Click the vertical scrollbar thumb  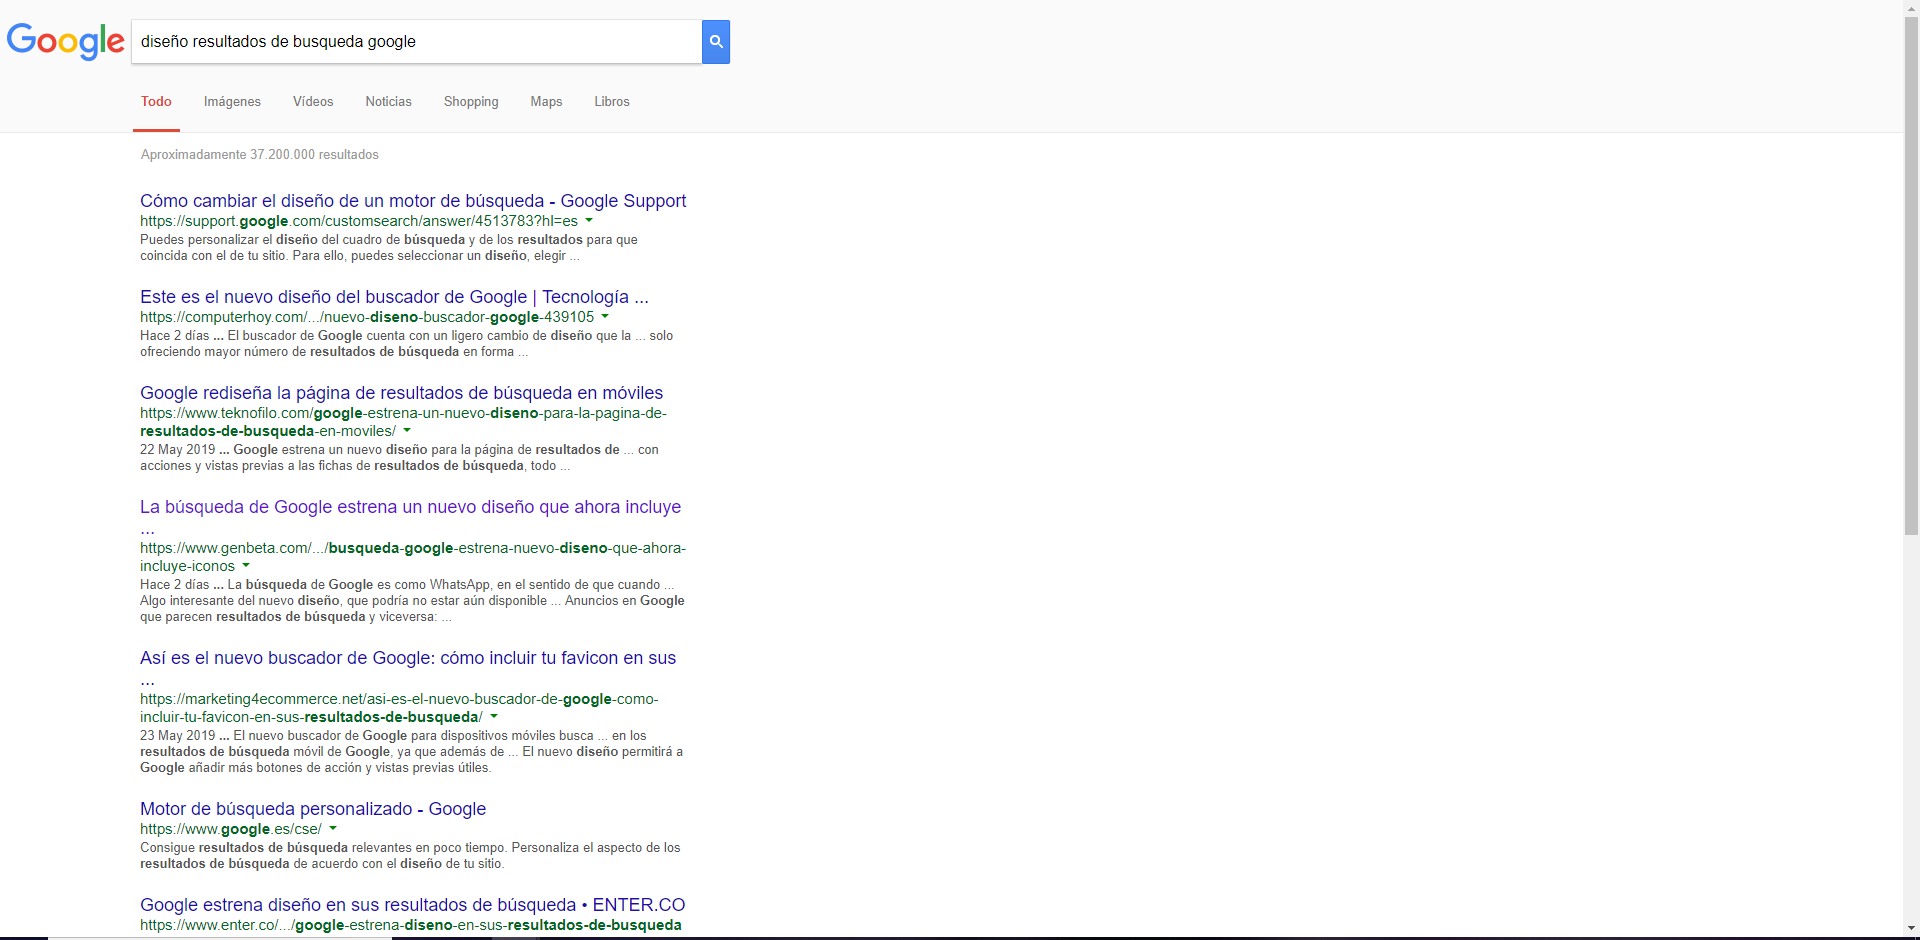(x=1911, y=276)
